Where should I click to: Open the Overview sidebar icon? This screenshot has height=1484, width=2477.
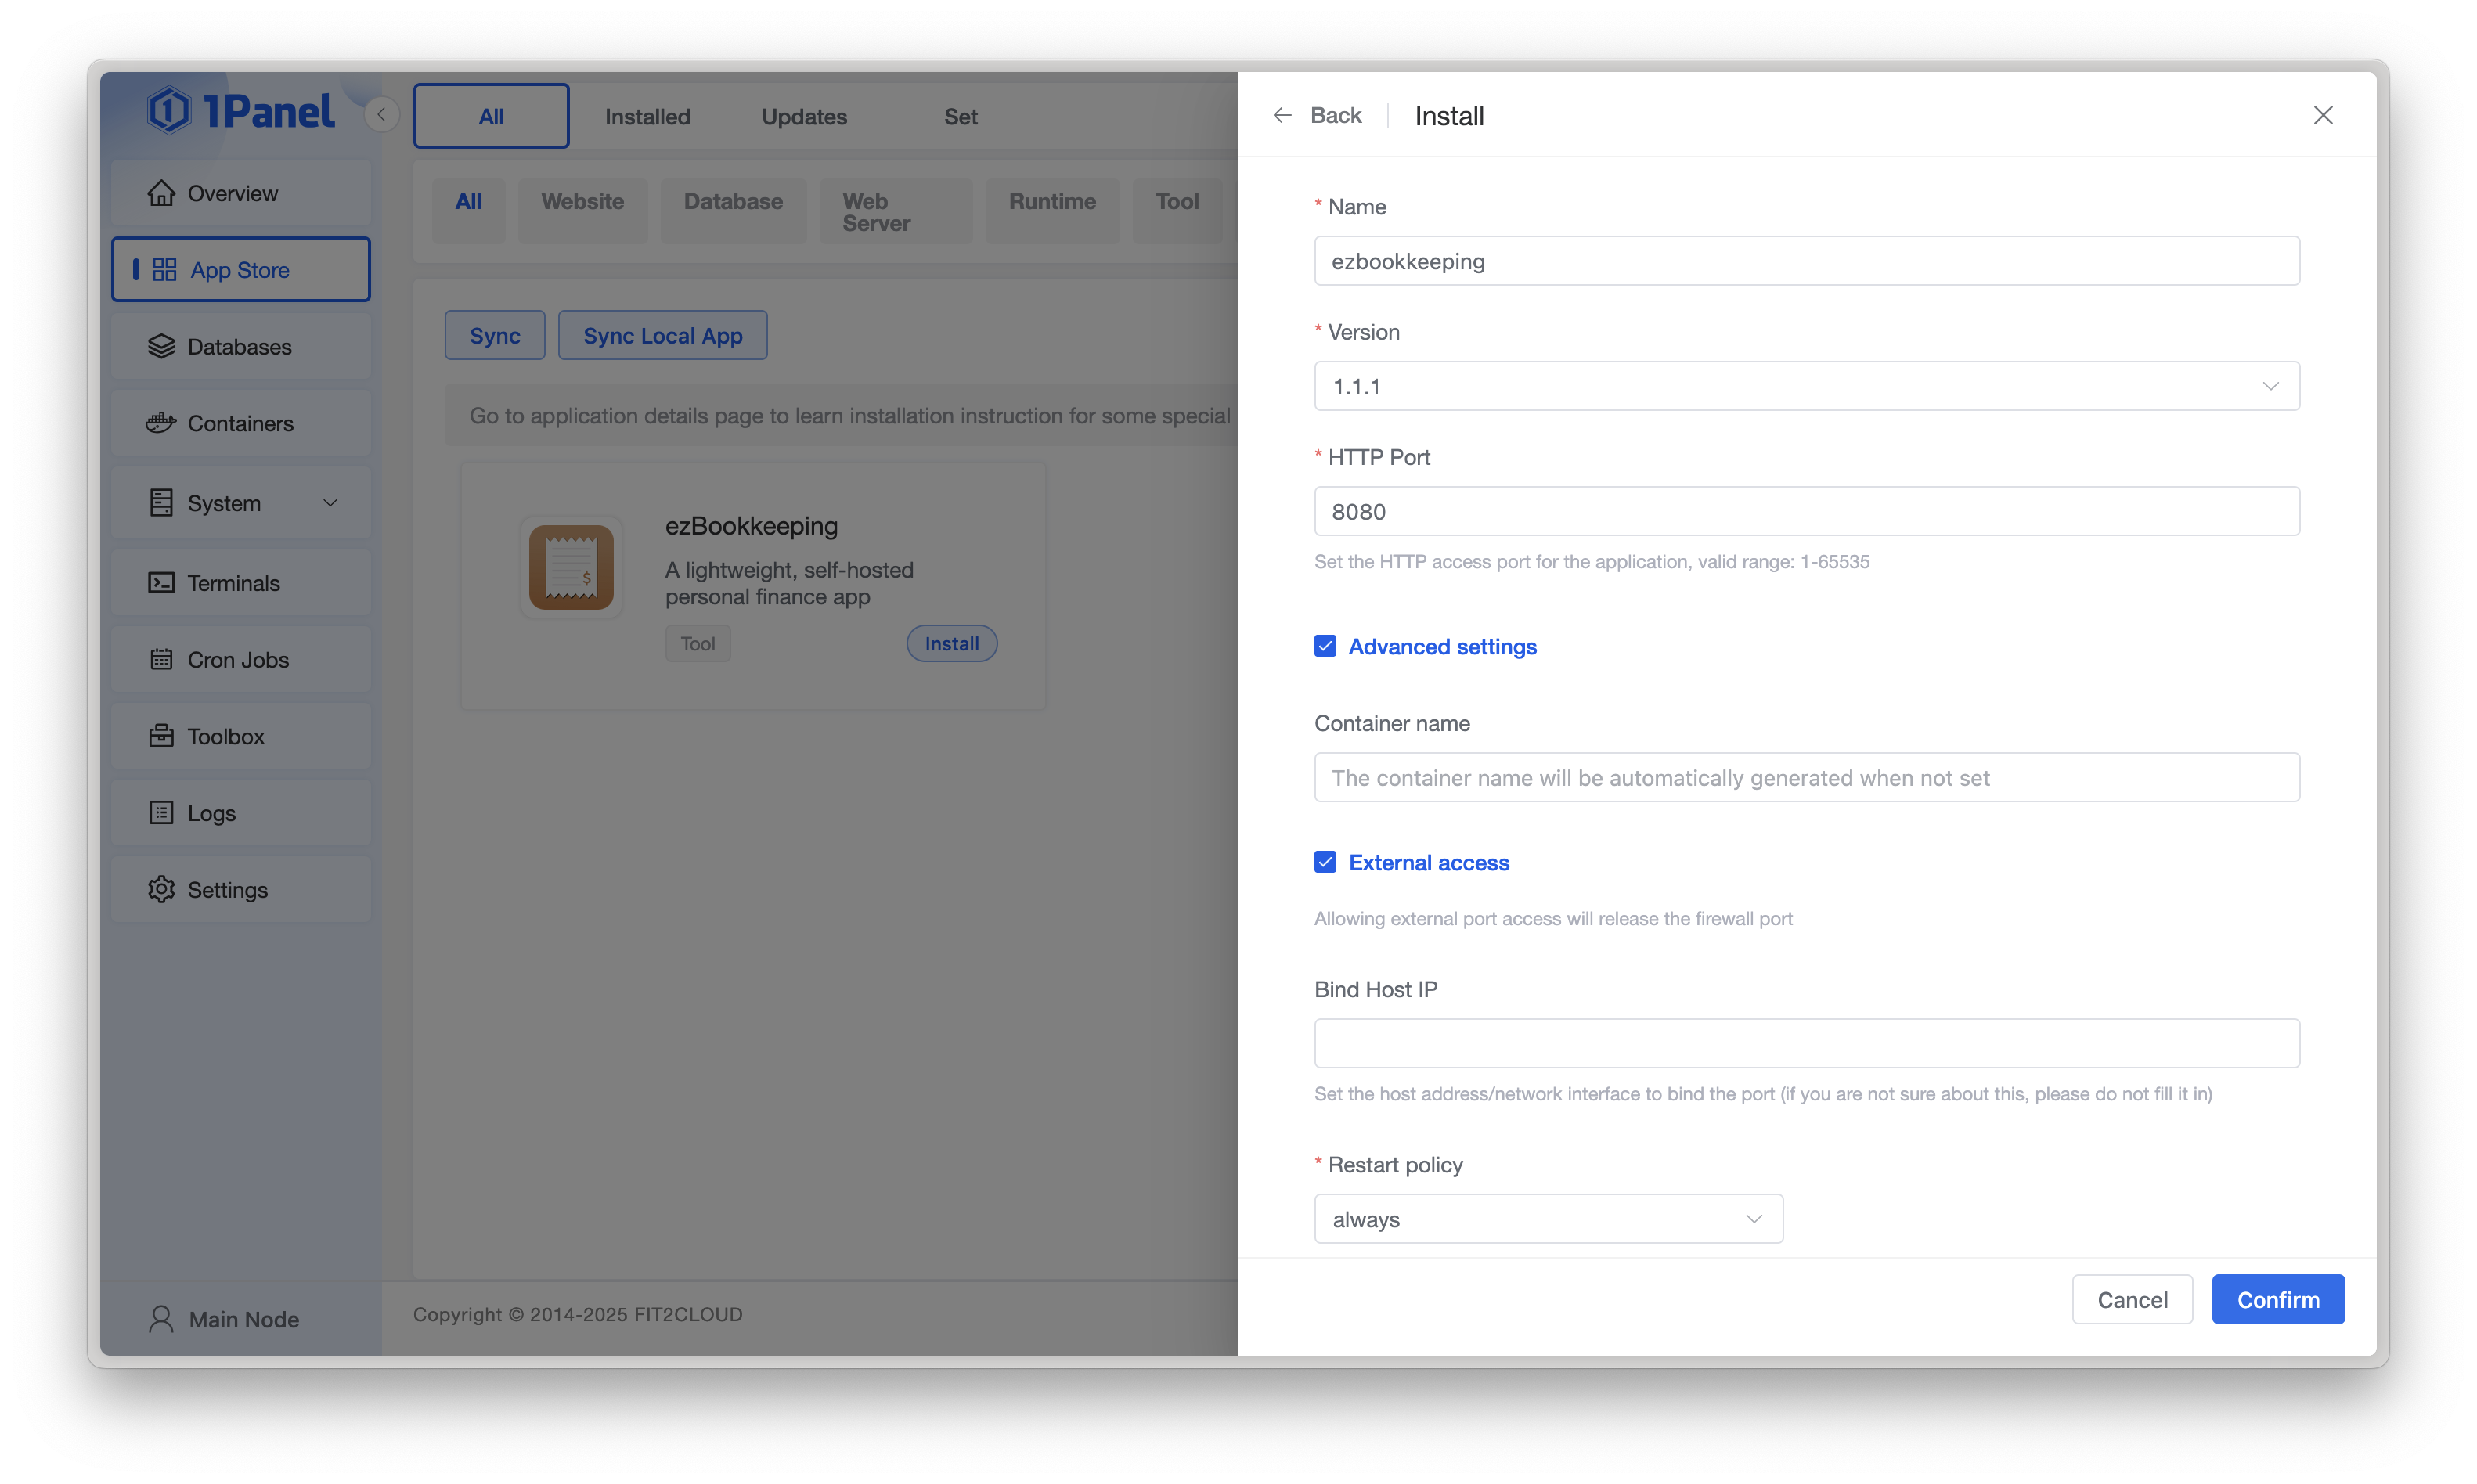[x=162, y=192]
